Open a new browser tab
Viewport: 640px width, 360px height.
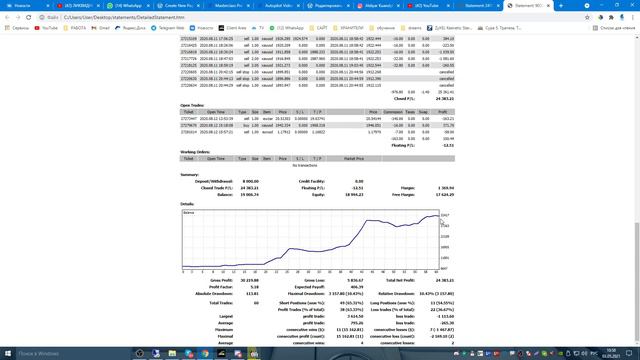point(561,6)
